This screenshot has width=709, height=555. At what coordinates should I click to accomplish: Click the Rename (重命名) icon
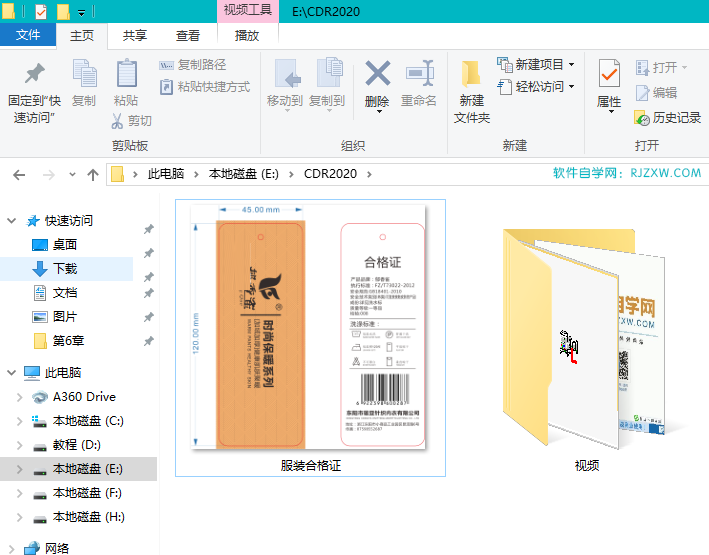(x=419, y=73)
